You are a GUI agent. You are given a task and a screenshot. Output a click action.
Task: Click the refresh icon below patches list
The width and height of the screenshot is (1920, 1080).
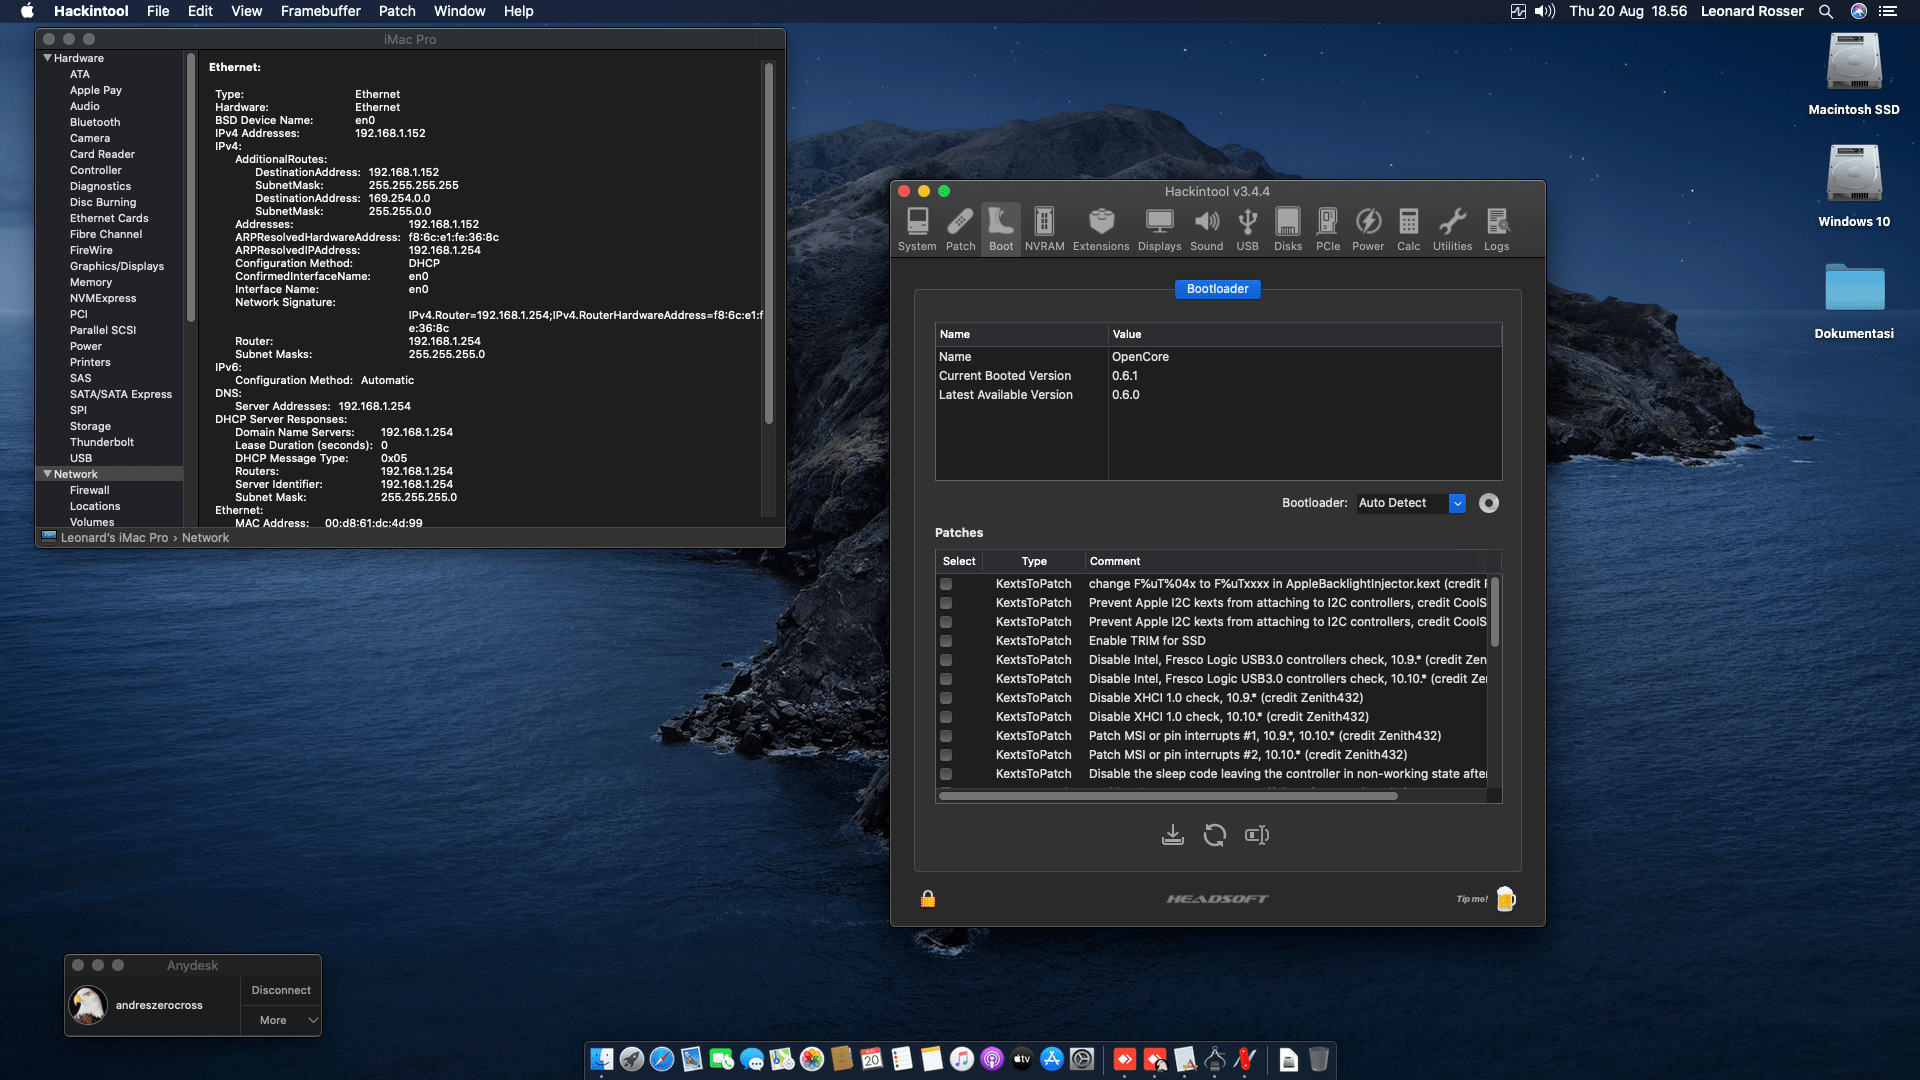(1215, 835)
